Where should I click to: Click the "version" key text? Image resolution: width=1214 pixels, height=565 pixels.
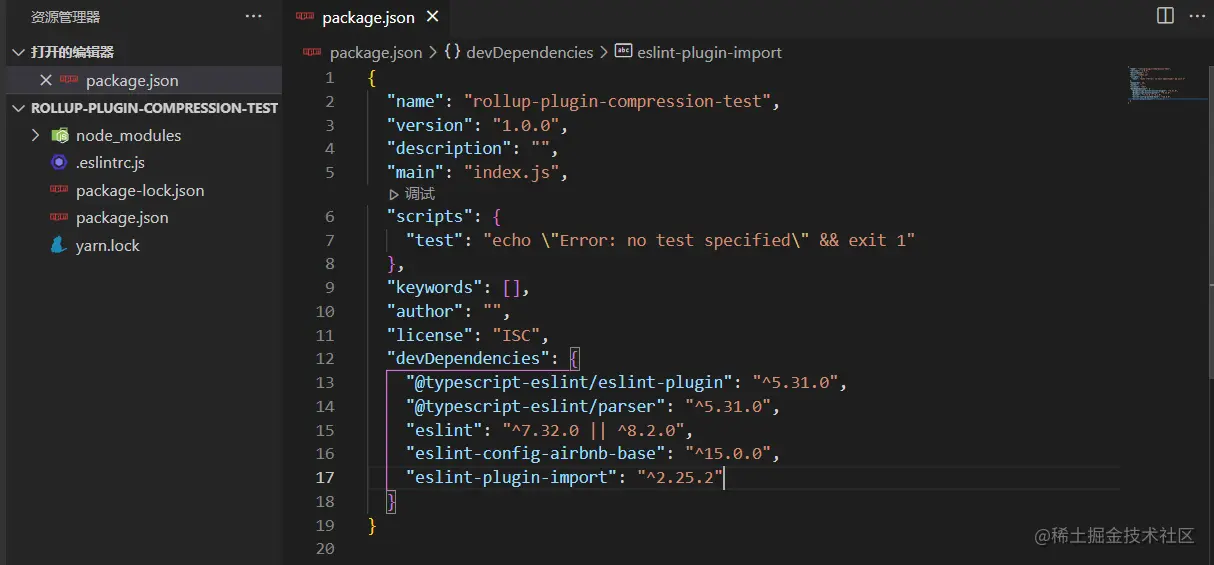point(430,125)
